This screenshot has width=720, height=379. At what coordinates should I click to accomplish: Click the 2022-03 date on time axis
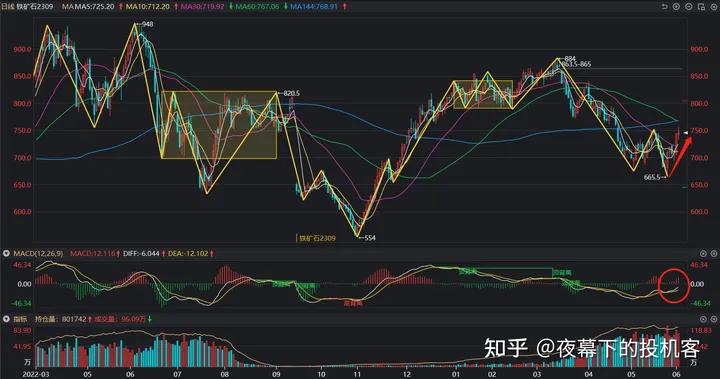pyautogui.click(x=35, y=374)
